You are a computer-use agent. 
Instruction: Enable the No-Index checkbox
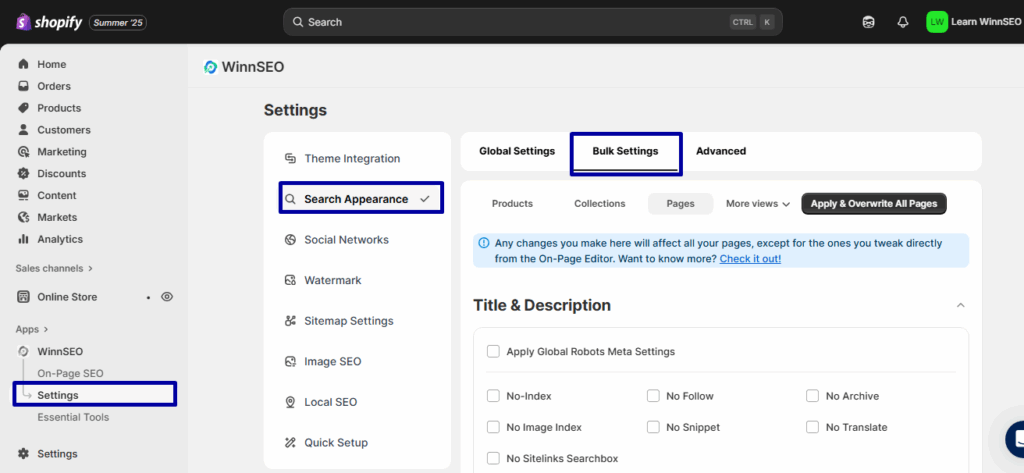click(493, 396)
